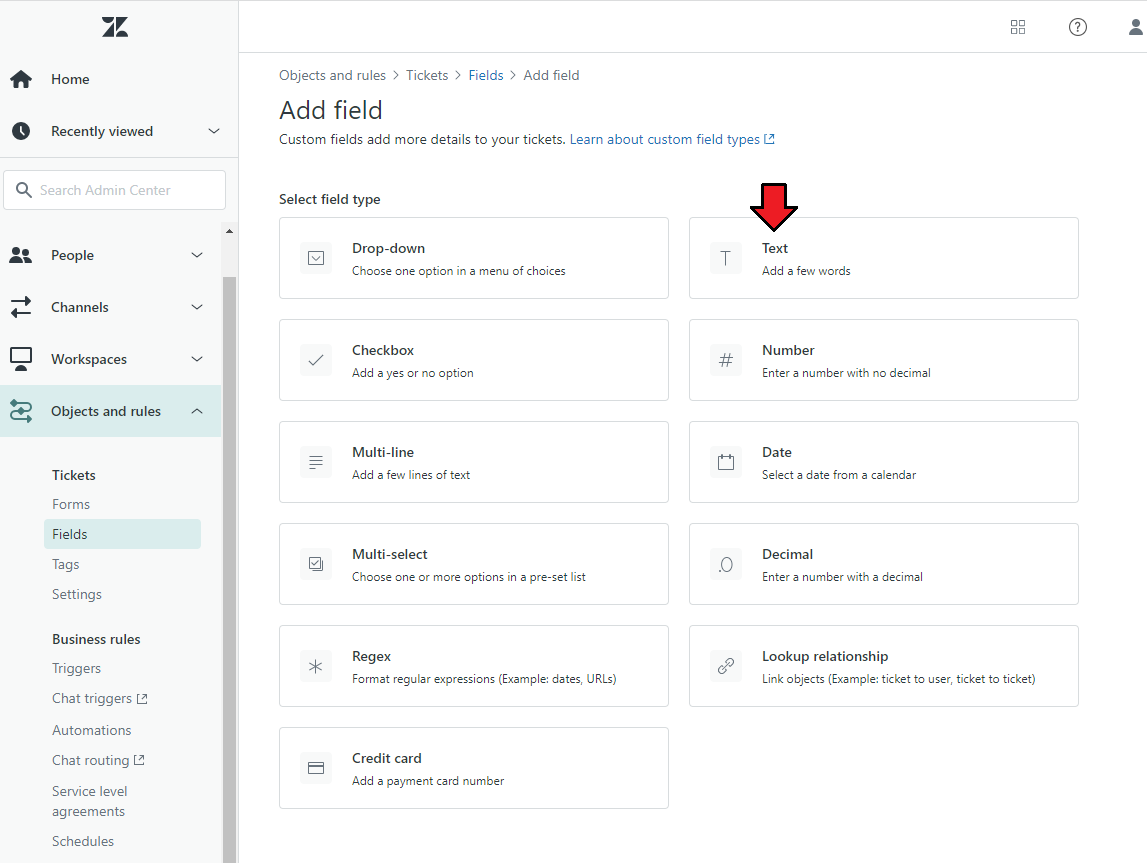This screenshot has height=863, width=1147.
Task: Choose the Date field type card
Action: [x=884, y=462]
